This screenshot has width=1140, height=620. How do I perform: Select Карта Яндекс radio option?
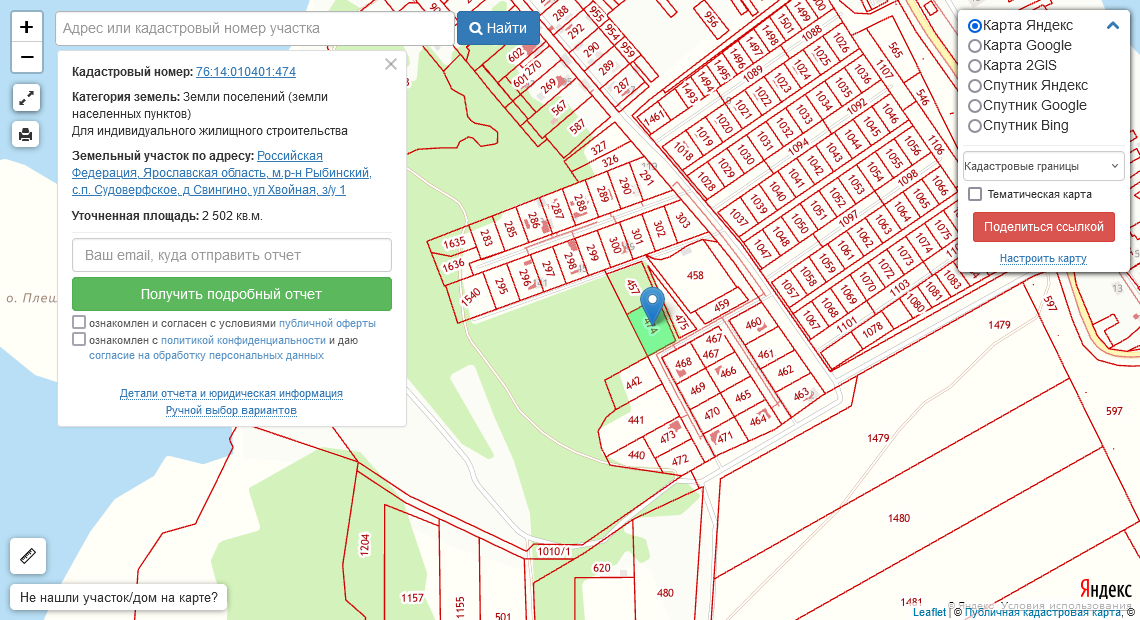(x=975, y=26)
